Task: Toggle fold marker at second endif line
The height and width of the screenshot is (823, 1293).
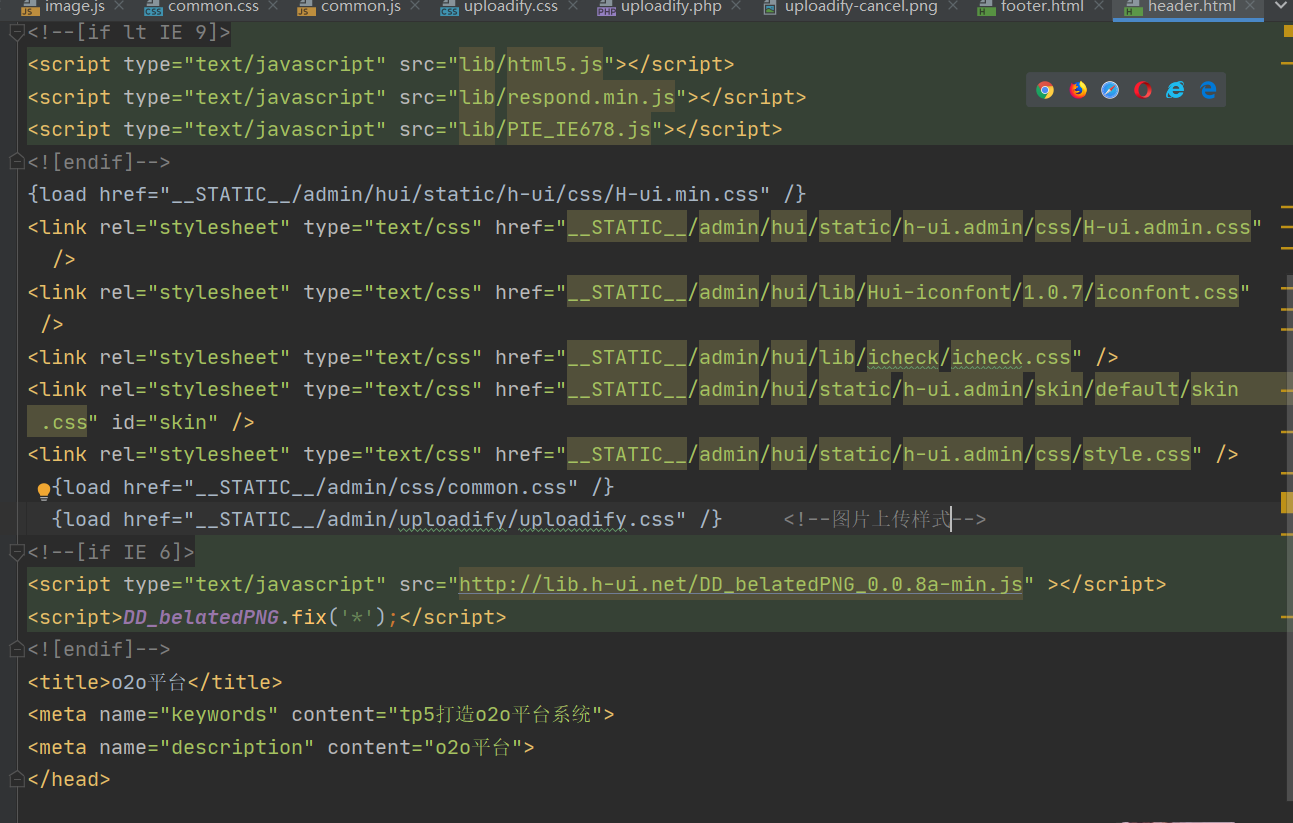Action: pyautogui.click(x=16, y=650)
